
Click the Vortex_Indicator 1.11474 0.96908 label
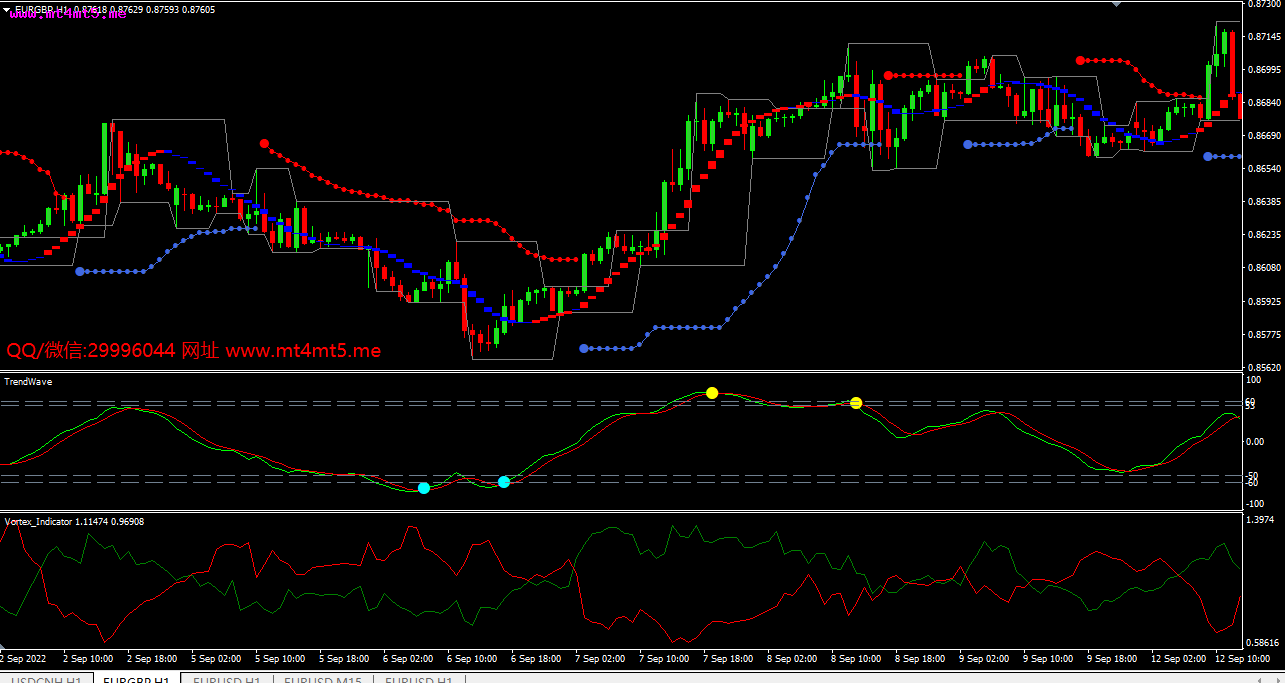coord(74,522)
